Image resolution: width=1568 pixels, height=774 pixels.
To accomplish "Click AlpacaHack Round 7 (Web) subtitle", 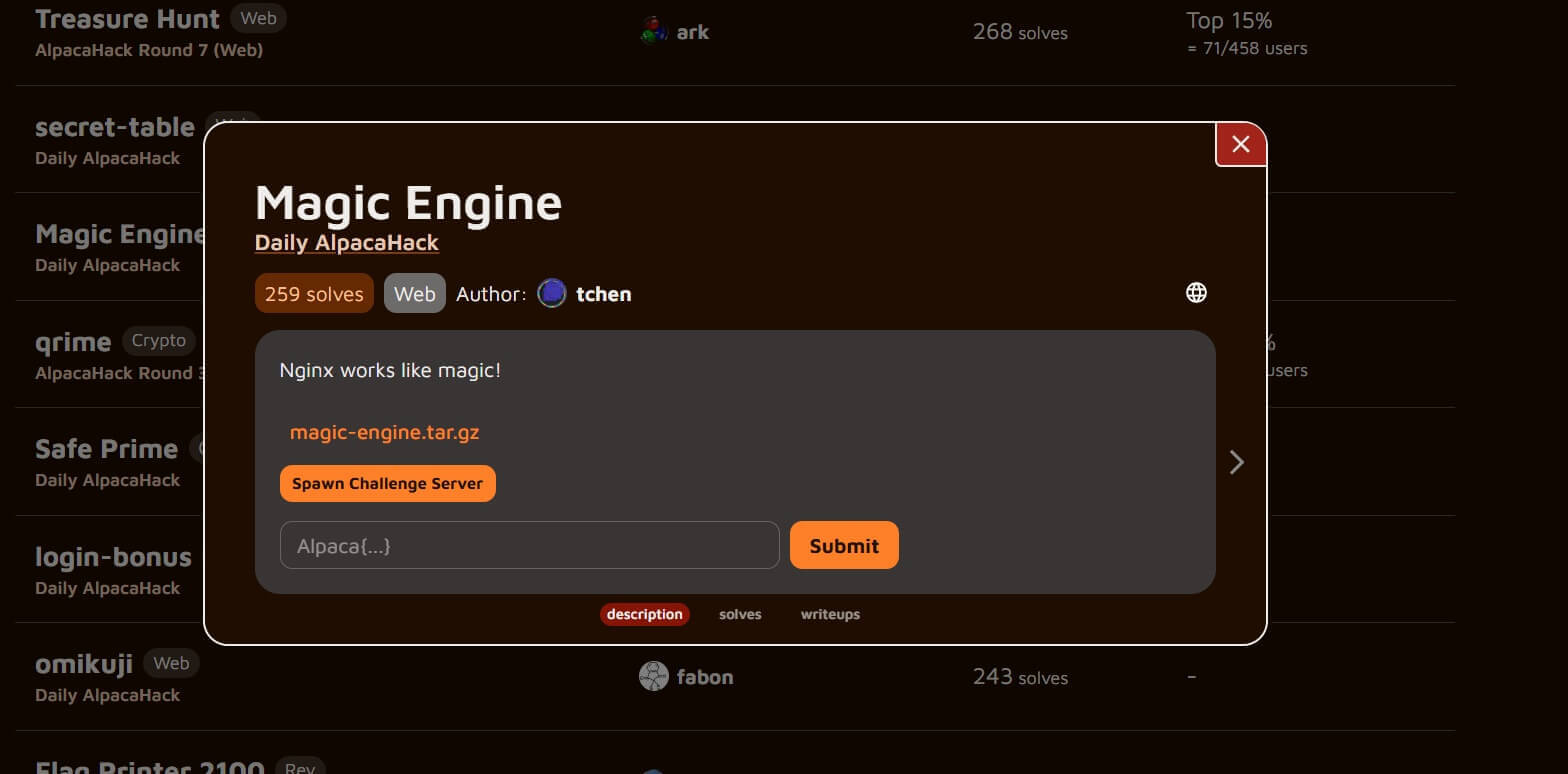I will click(149, 50).
